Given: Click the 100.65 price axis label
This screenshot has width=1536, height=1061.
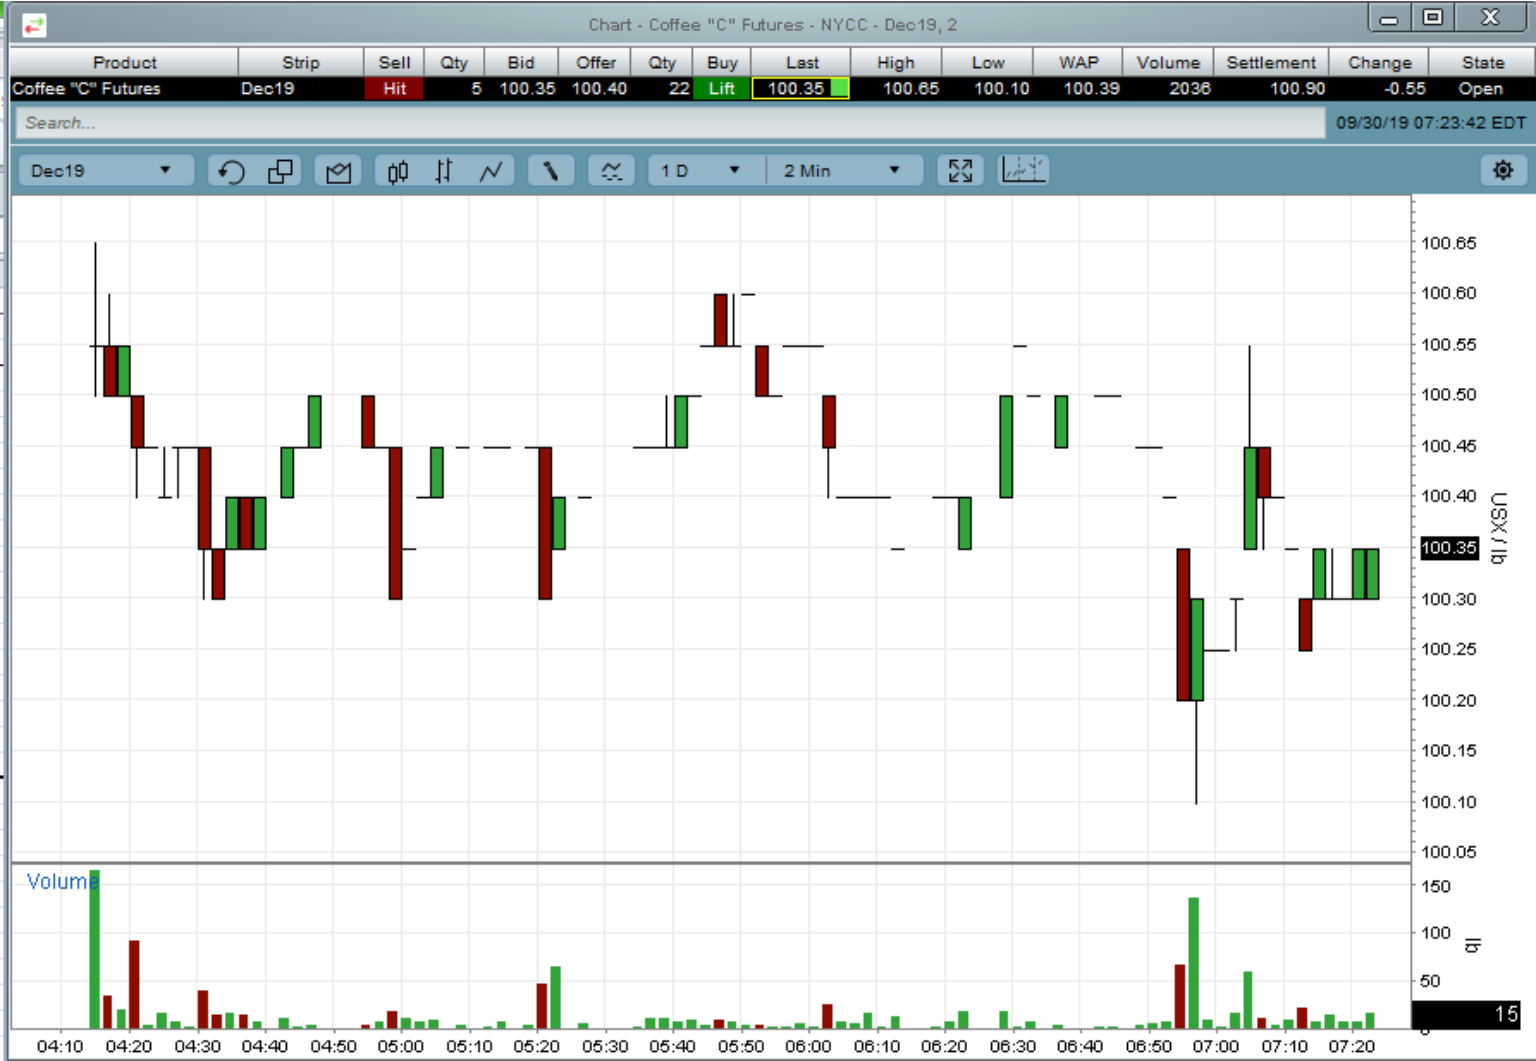Looking at the screenshot, I should (x=1448, y=243).
